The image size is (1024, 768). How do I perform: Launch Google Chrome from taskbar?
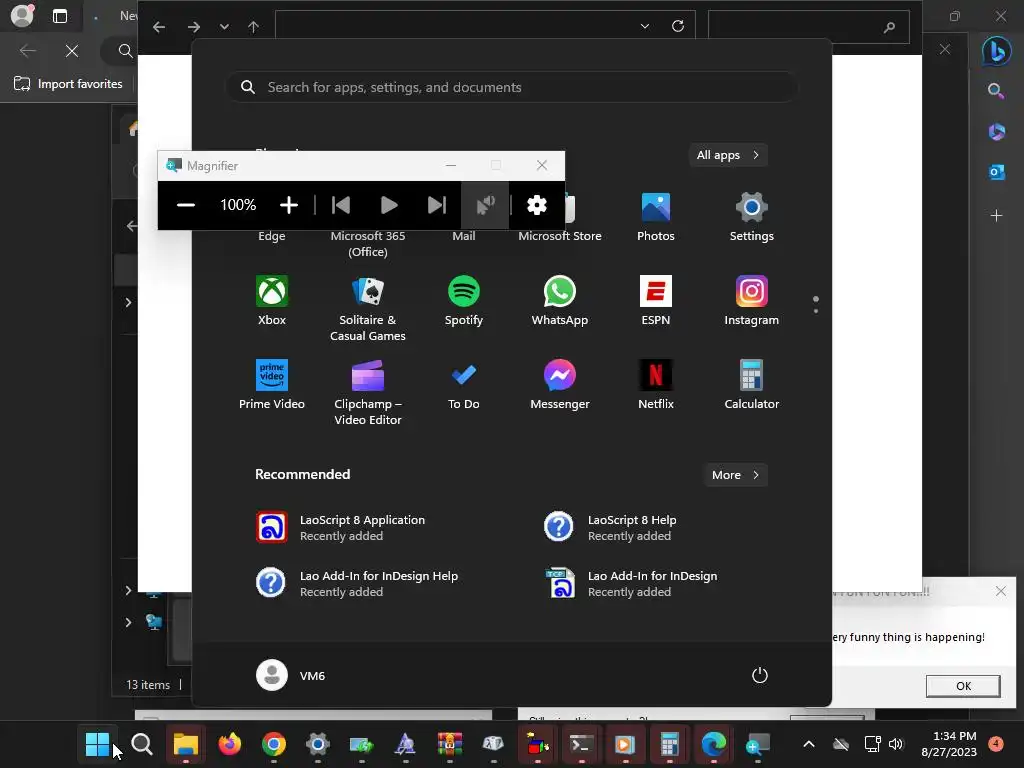pyautogui.click(x=274, y=744)
